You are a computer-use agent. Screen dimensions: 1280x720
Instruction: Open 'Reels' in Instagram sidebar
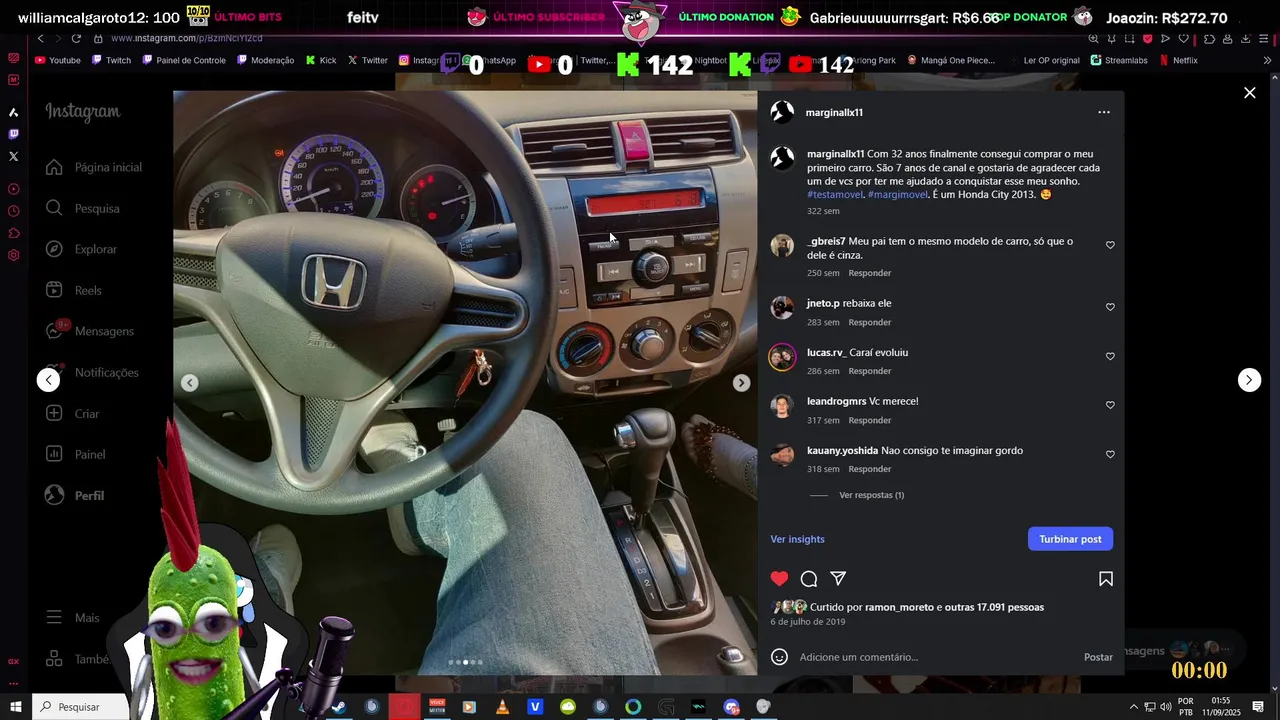[74, 290]
